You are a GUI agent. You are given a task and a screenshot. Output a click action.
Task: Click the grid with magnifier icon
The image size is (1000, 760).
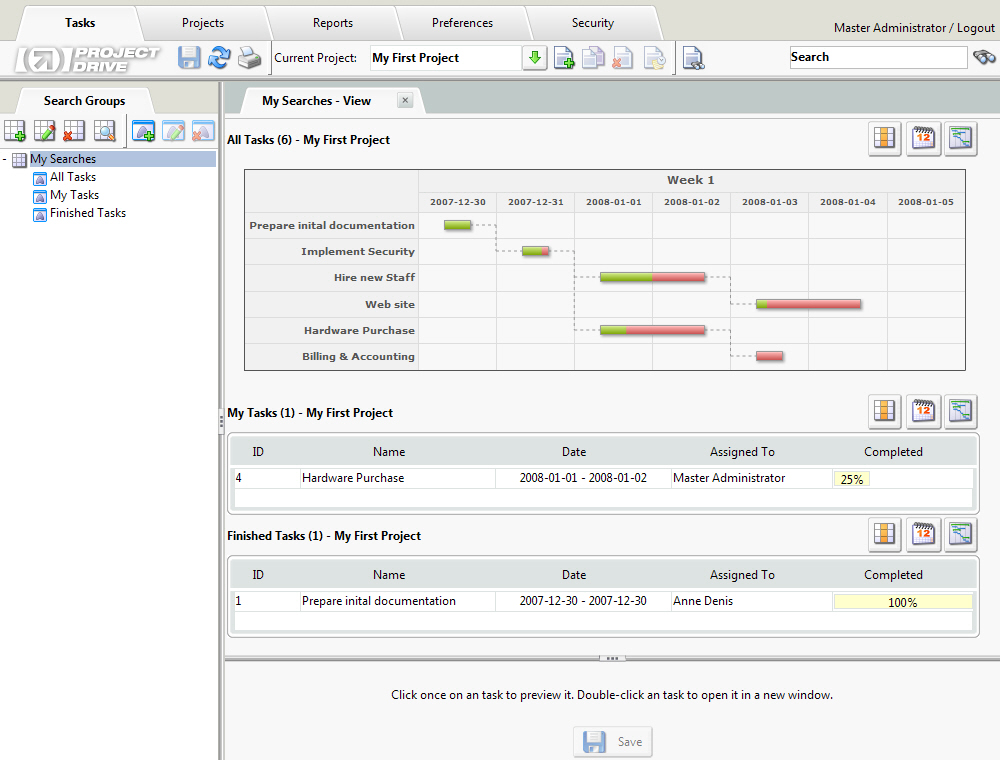(x=105, y=131)
